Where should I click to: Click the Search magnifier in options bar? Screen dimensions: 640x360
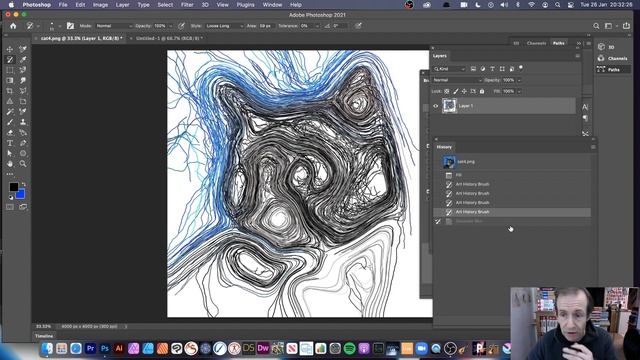click(596, 26)
